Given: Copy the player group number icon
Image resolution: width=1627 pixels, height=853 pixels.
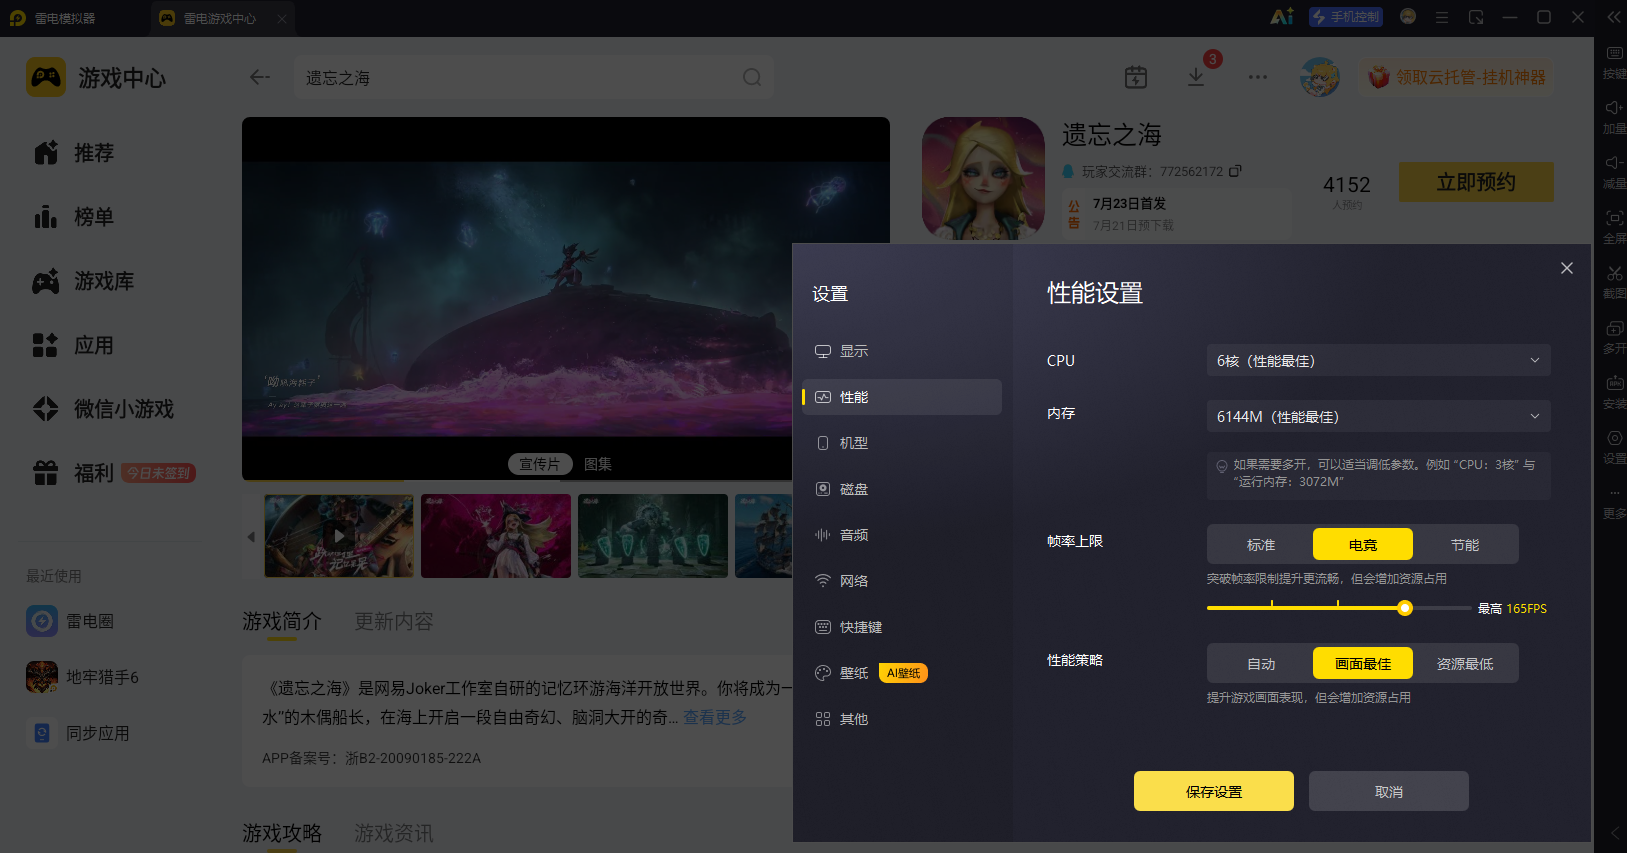Looking at the screenshot, I should pos(1235,171).
